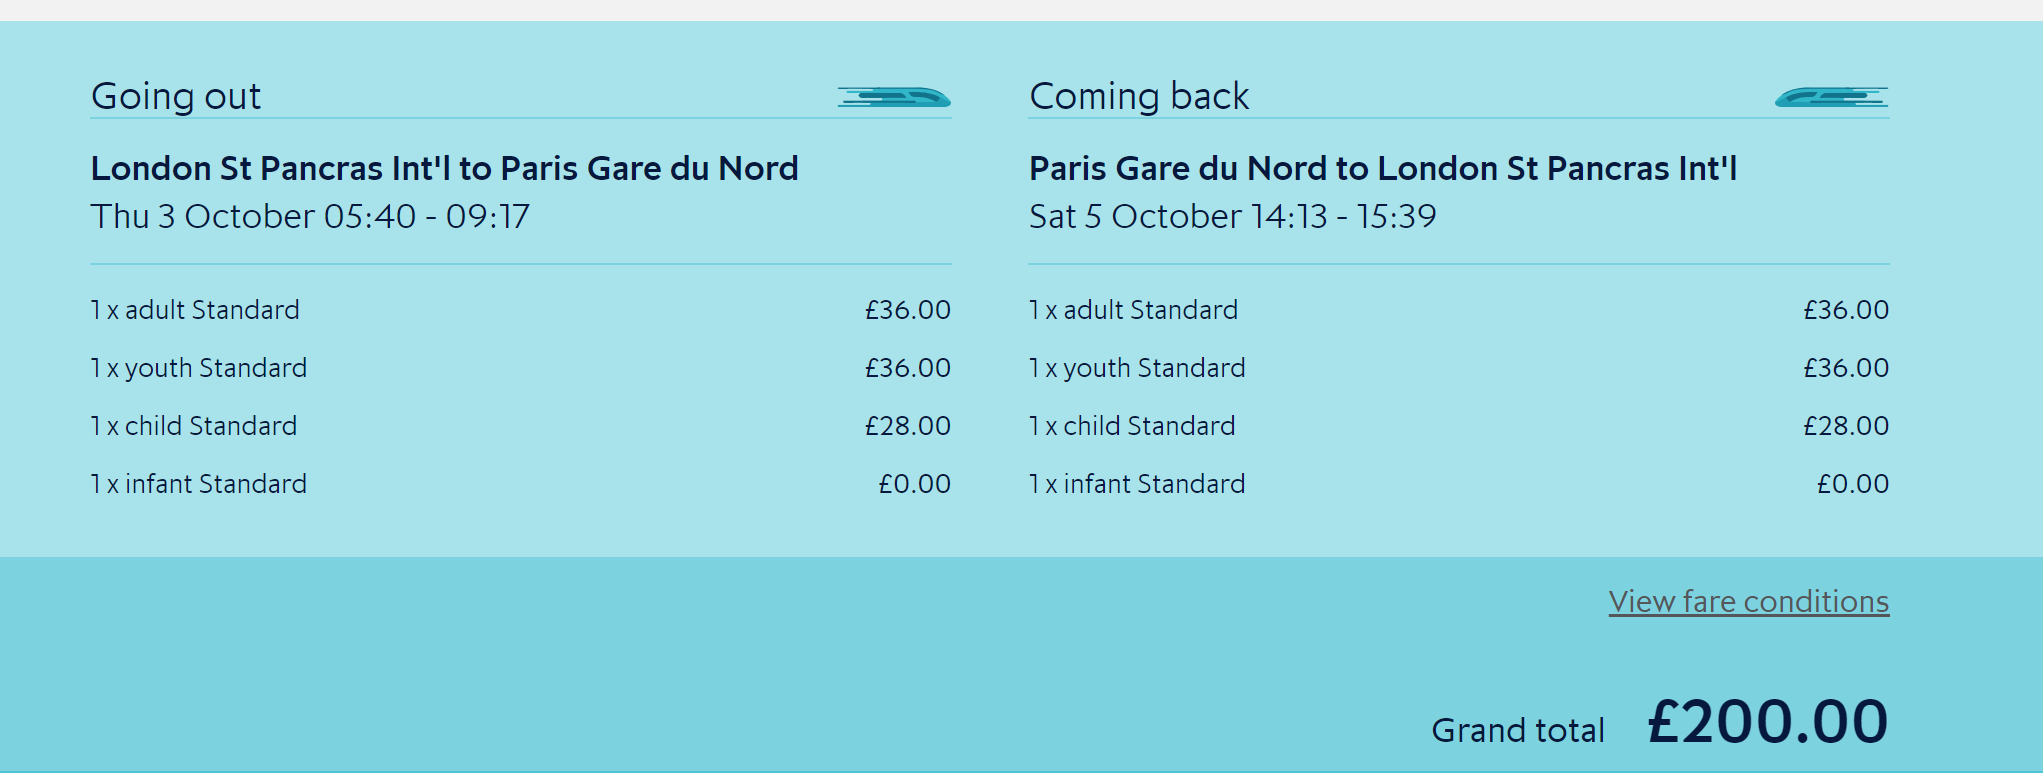2043x773 pixels.
Task: Click the outbound train icon beside Going out
Action: pyautogui.click(x=894, y=97)
